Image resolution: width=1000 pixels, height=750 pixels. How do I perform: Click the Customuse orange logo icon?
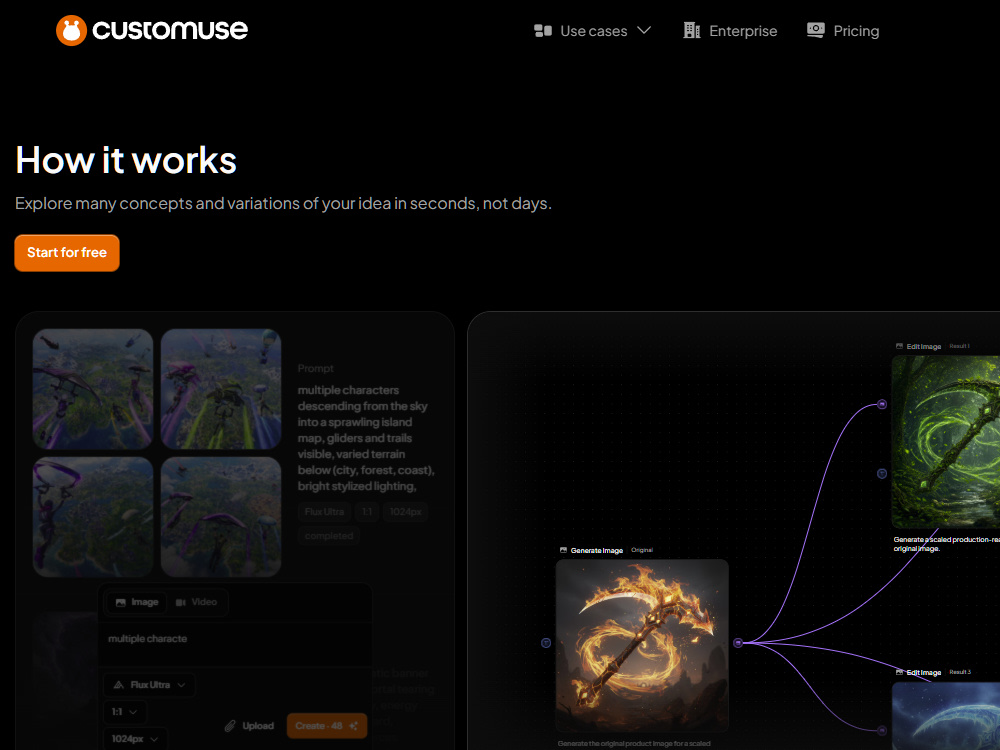[x=71, y=30]
